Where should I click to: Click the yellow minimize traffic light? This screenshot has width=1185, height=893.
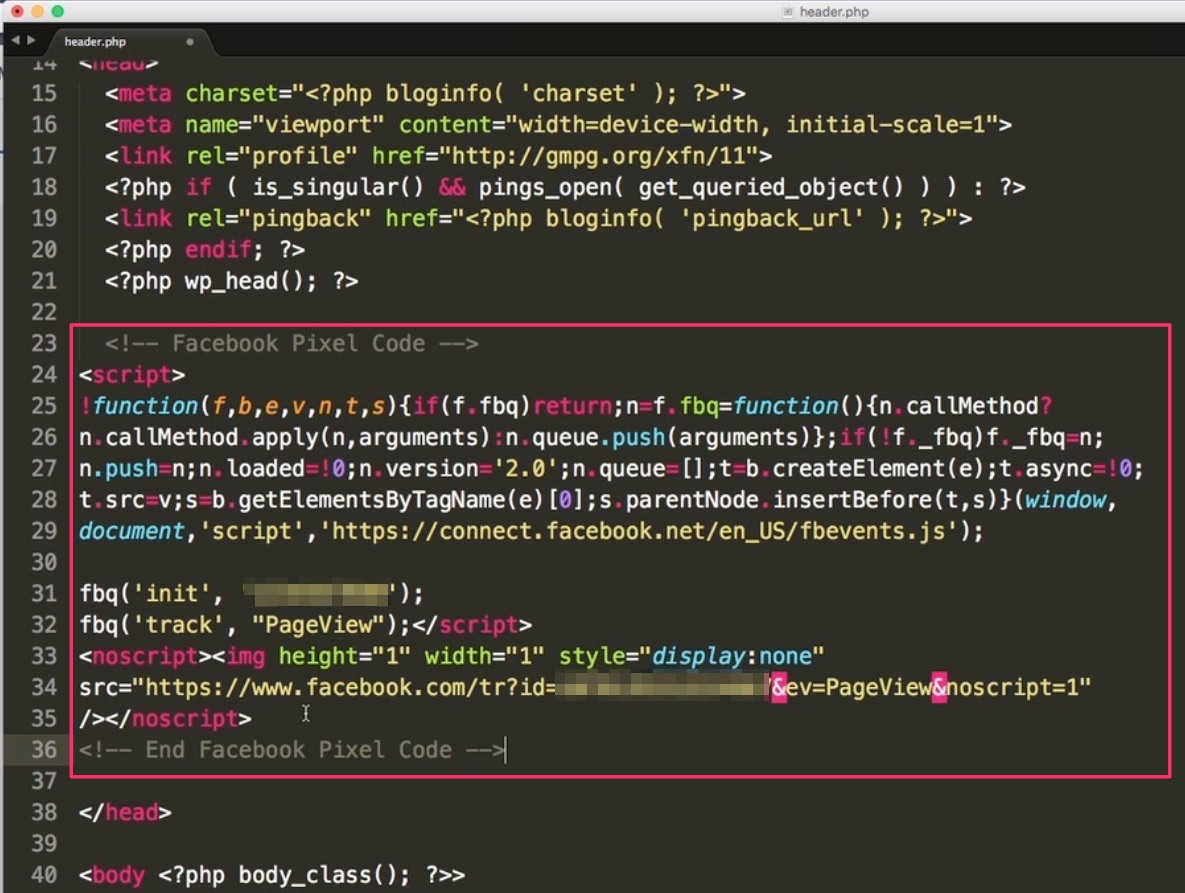click(x=38, y=12)
